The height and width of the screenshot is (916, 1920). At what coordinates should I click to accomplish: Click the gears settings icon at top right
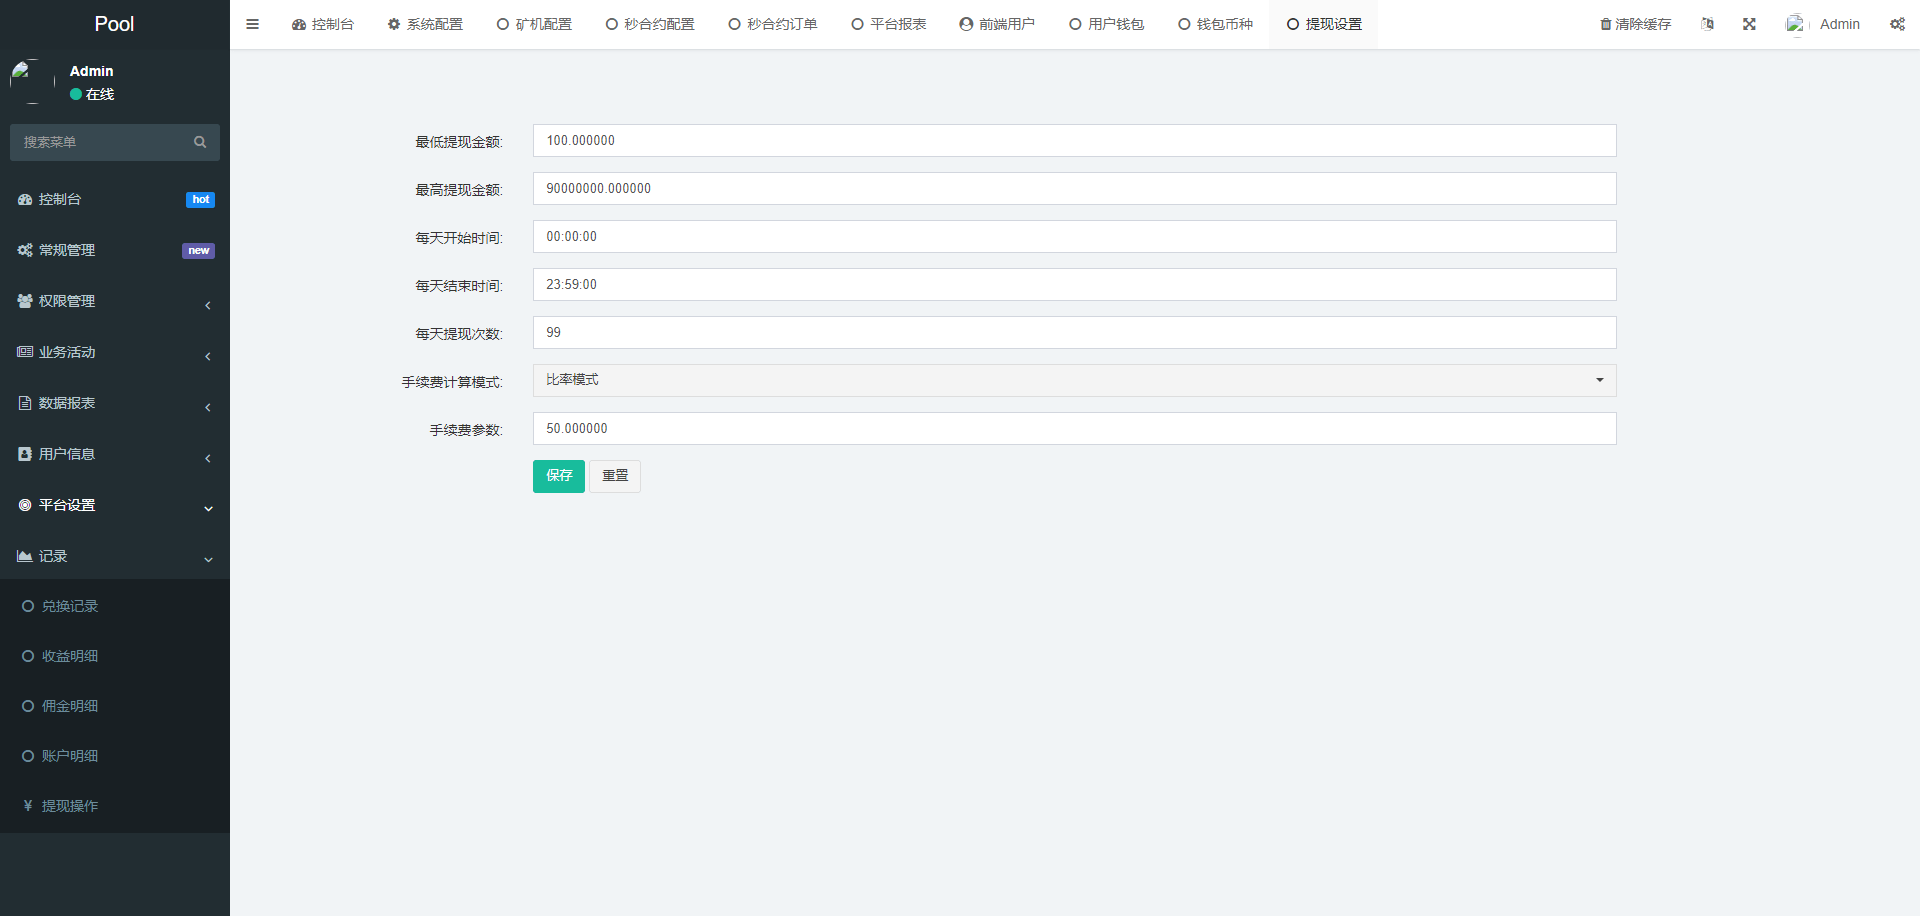1897,23
